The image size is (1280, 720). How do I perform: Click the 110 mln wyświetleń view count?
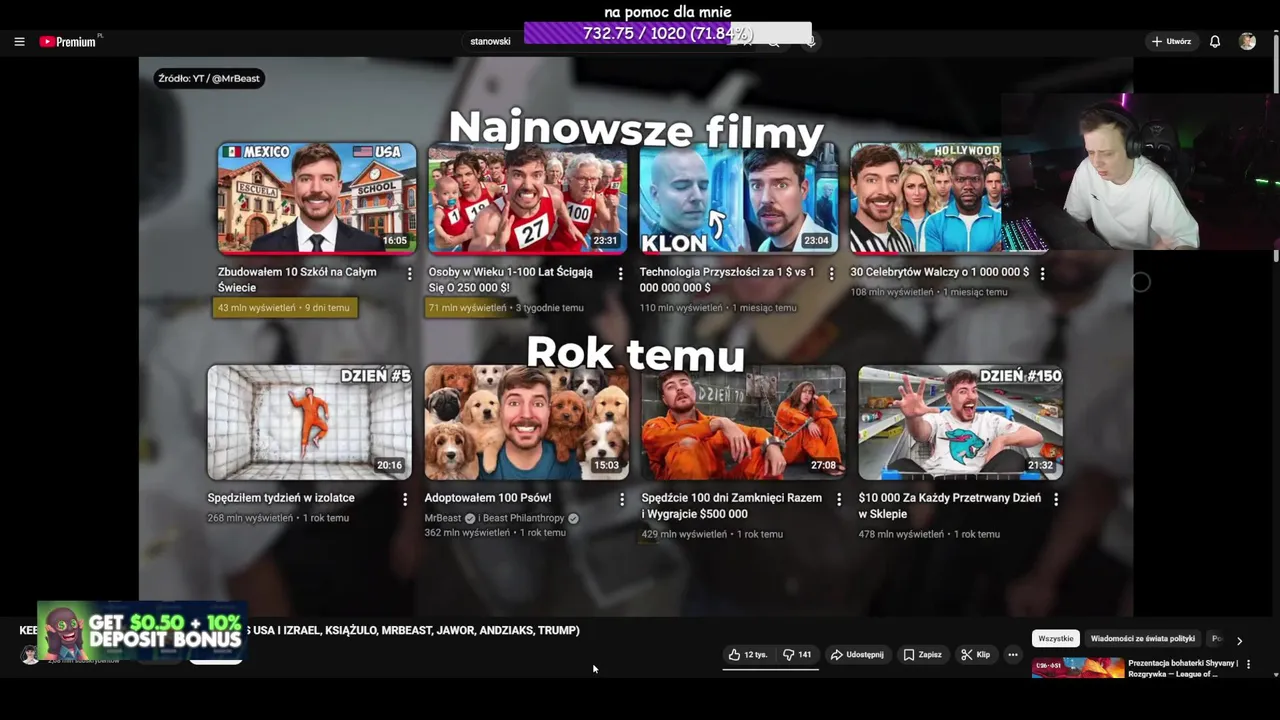pos(680,308)
